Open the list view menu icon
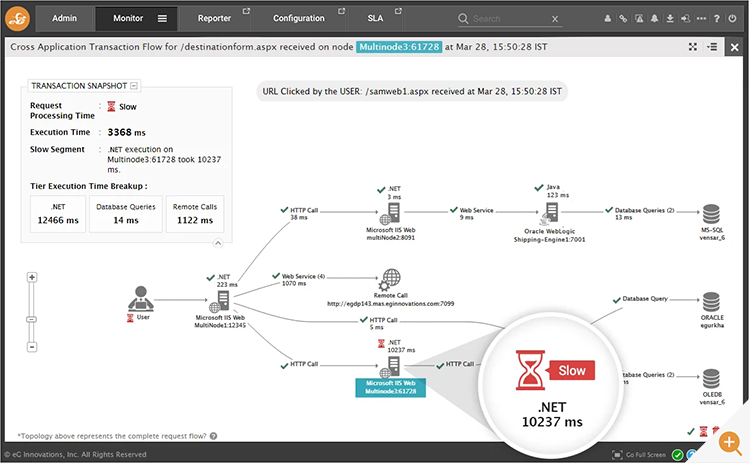The width and height of the screenshot is (750, 463). (x=712, y=47)
